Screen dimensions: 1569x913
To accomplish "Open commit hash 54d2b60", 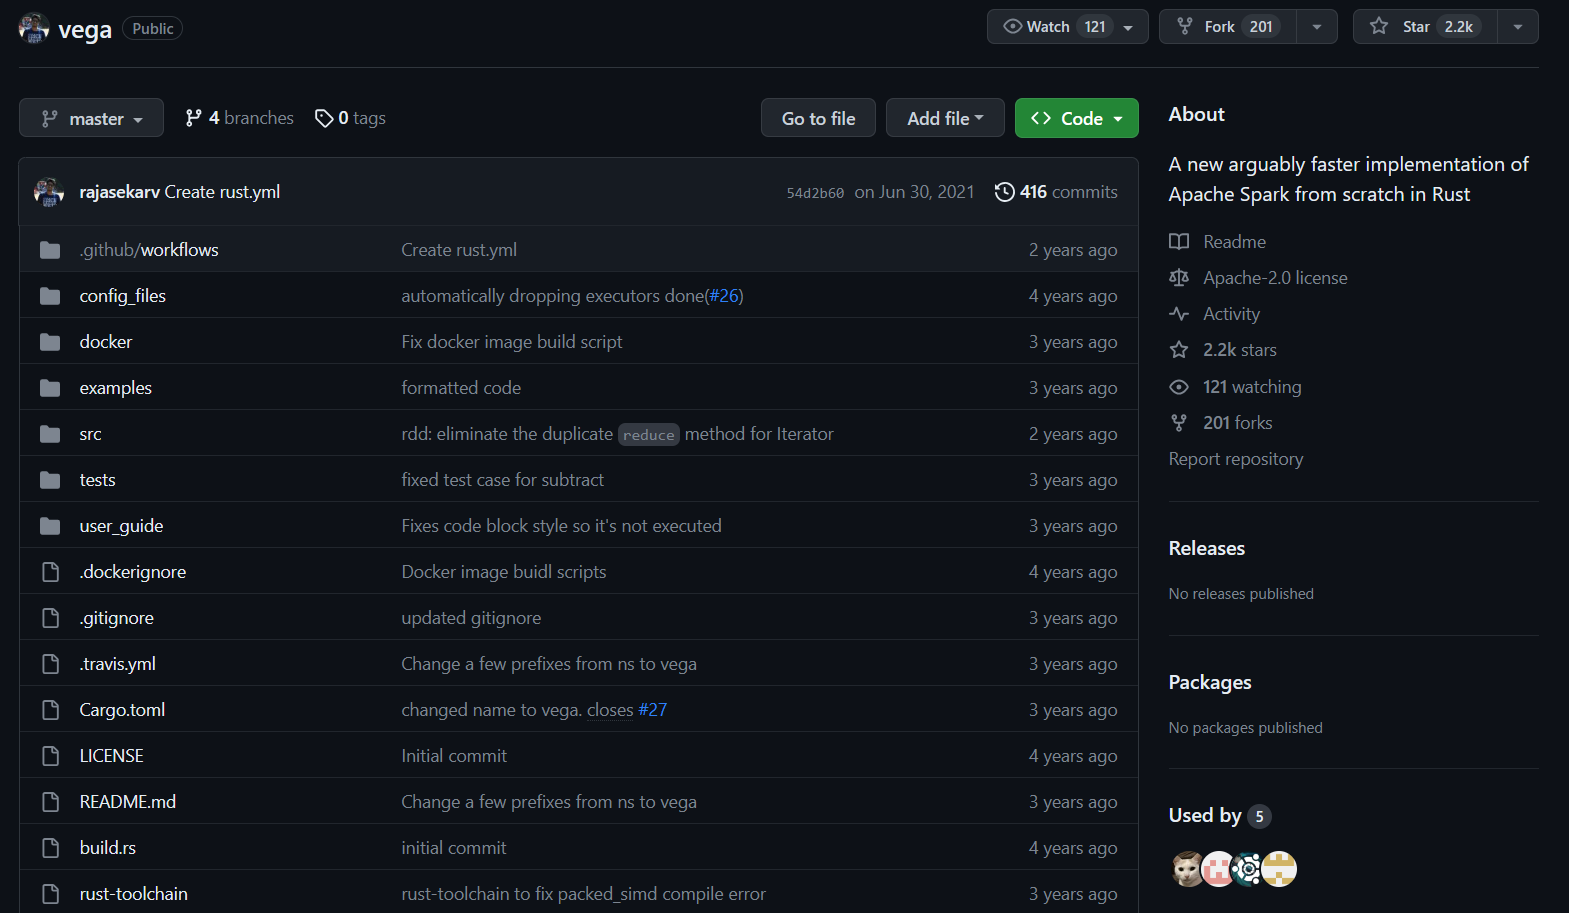I will 815,193.
